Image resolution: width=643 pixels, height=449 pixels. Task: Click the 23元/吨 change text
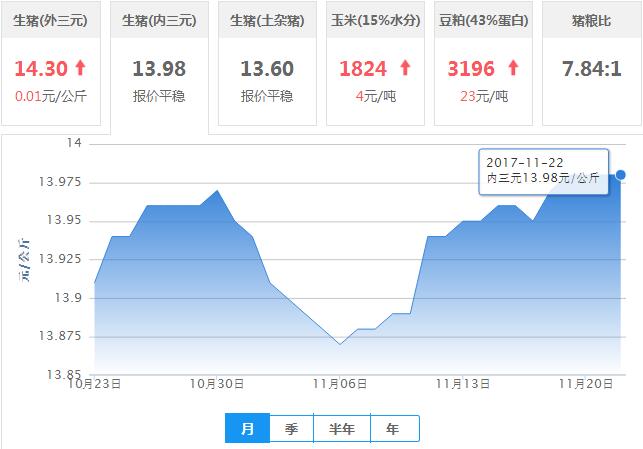coord(484,96)
